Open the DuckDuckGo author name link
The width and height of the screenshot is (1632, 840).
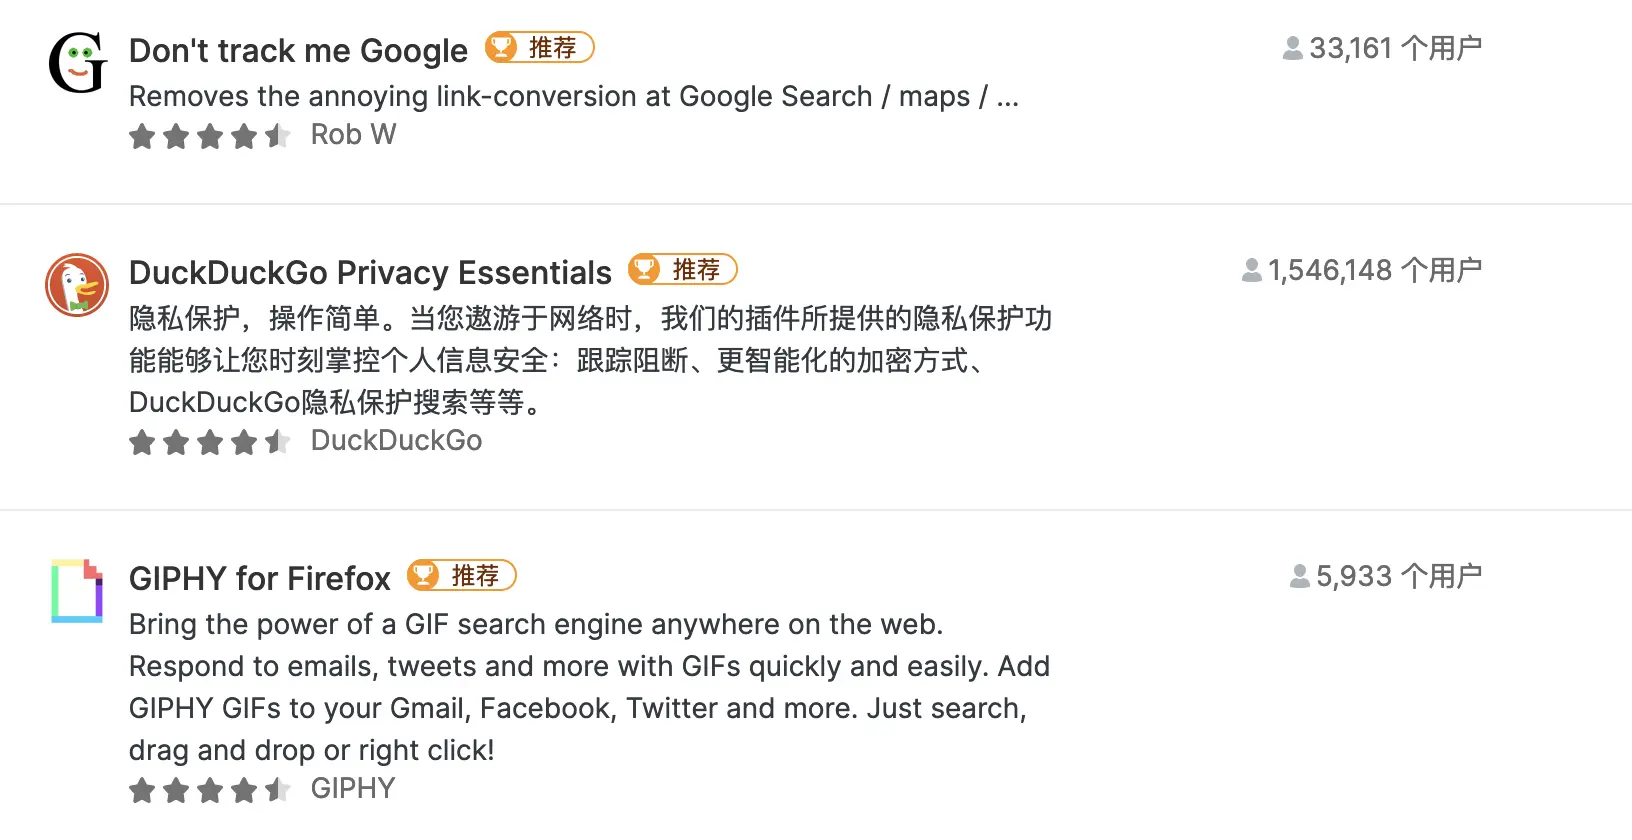396,440
